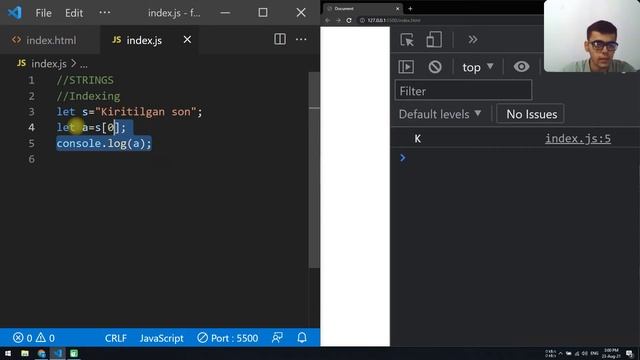
Task: Open the taskbar clock and date
Action: (x=611, y=353)
